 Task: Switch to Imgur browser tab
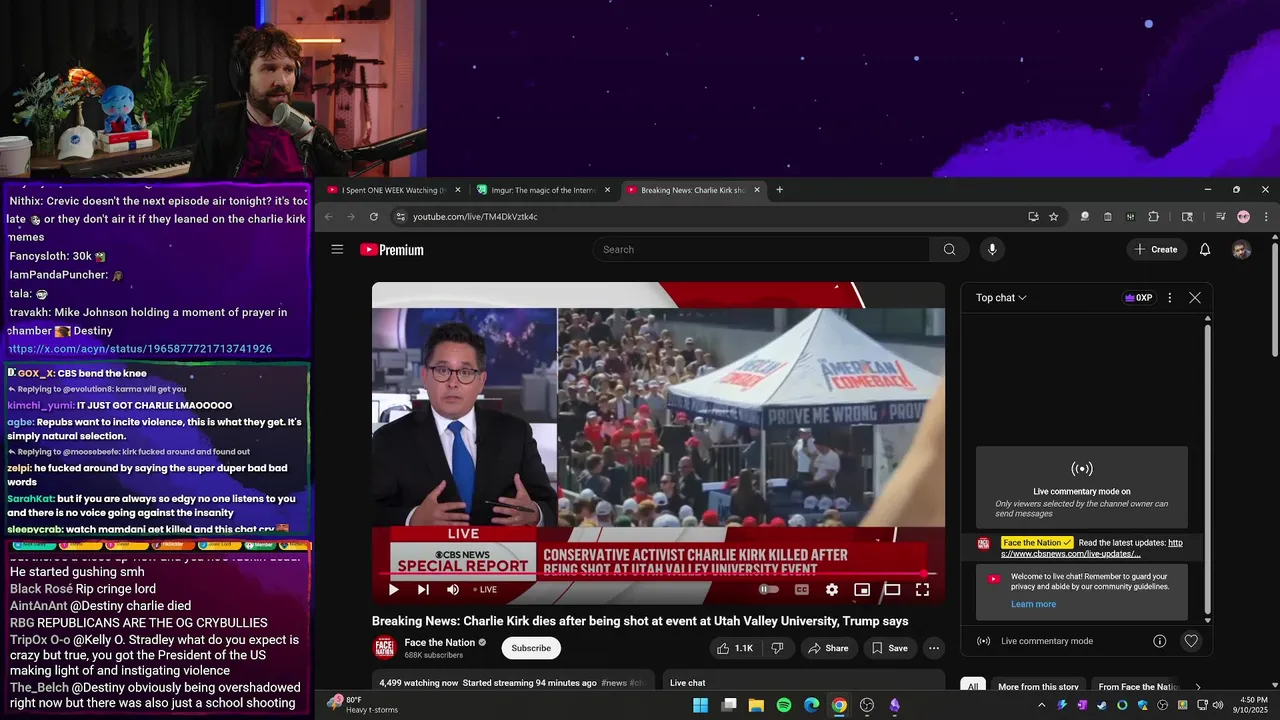tap(544, 190)
